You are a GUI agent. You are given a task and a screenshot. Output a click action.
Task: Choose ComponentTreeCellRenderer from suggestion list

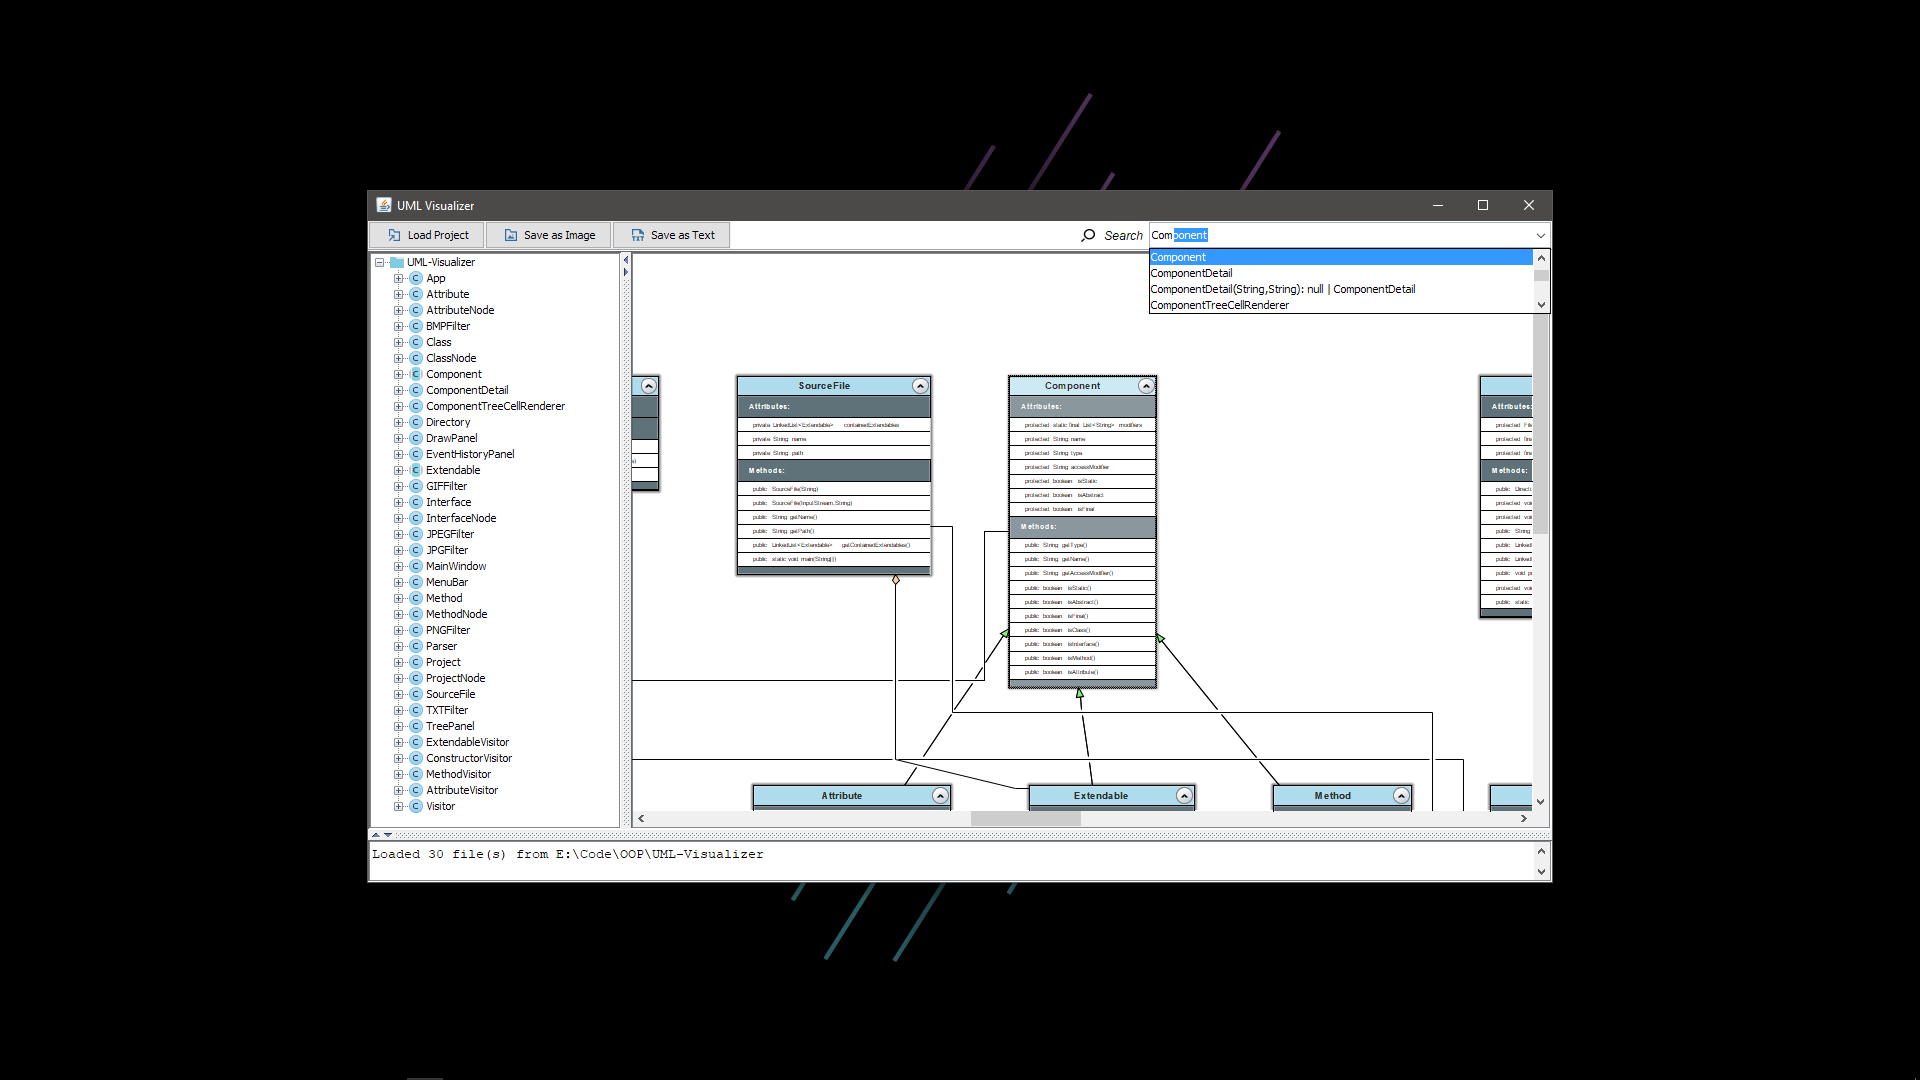point(1219,305)
